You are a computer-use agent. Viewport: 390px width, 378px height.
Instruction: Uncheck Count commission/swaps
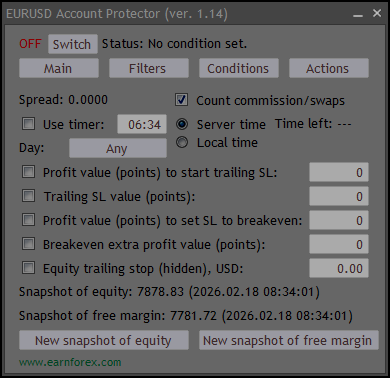tap(182, 100)
